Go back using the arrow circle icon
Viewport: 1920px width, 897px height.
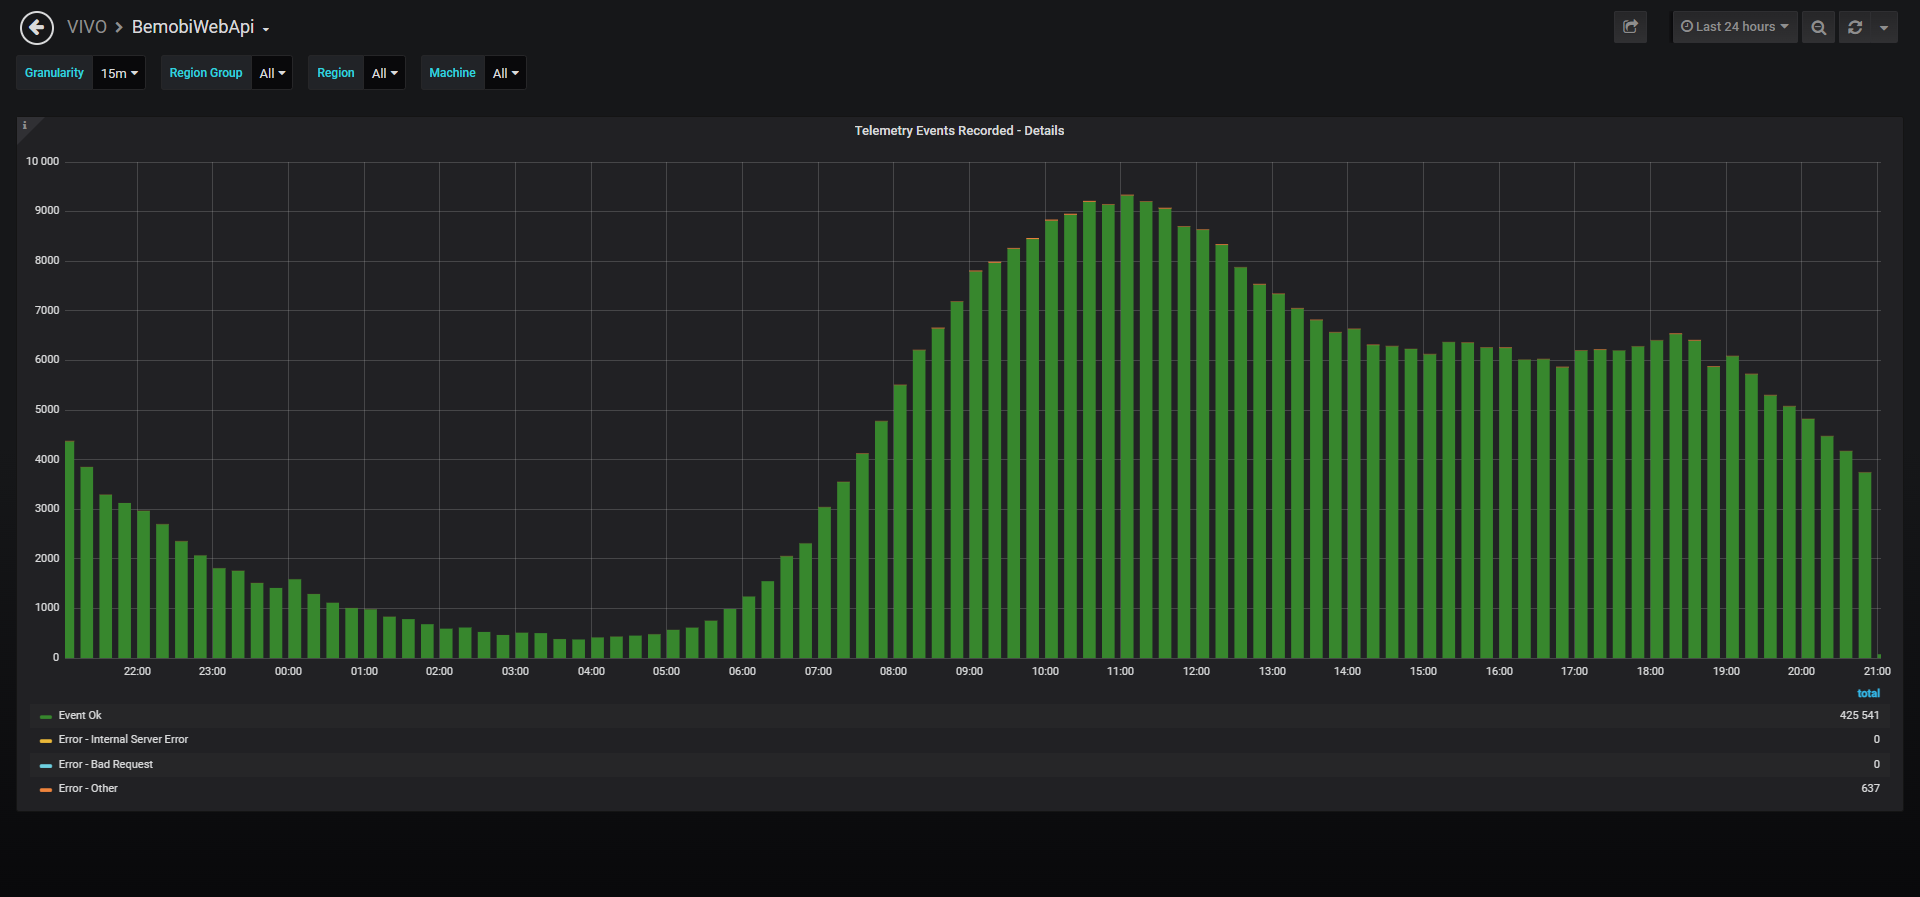(x=37, y=27)
